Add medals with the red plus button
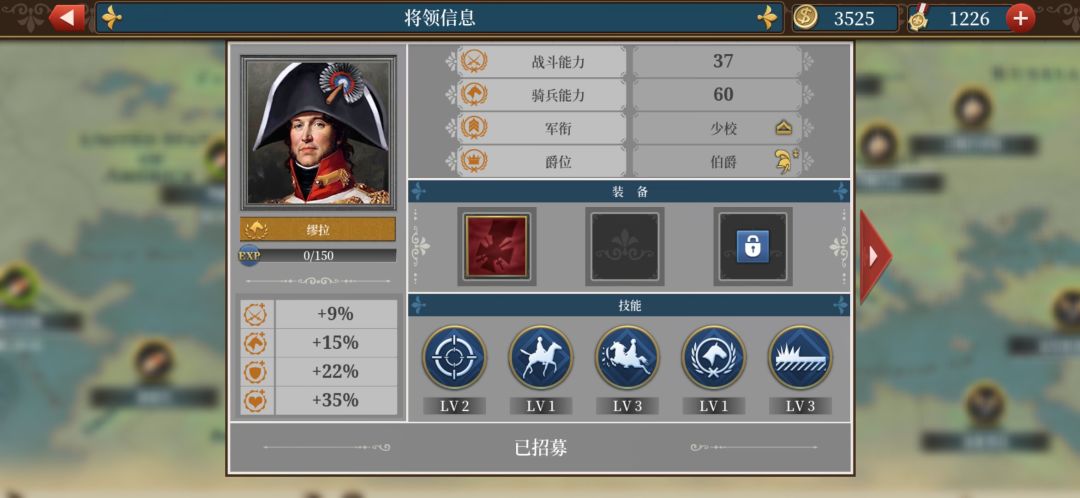 click(1020, 19)
